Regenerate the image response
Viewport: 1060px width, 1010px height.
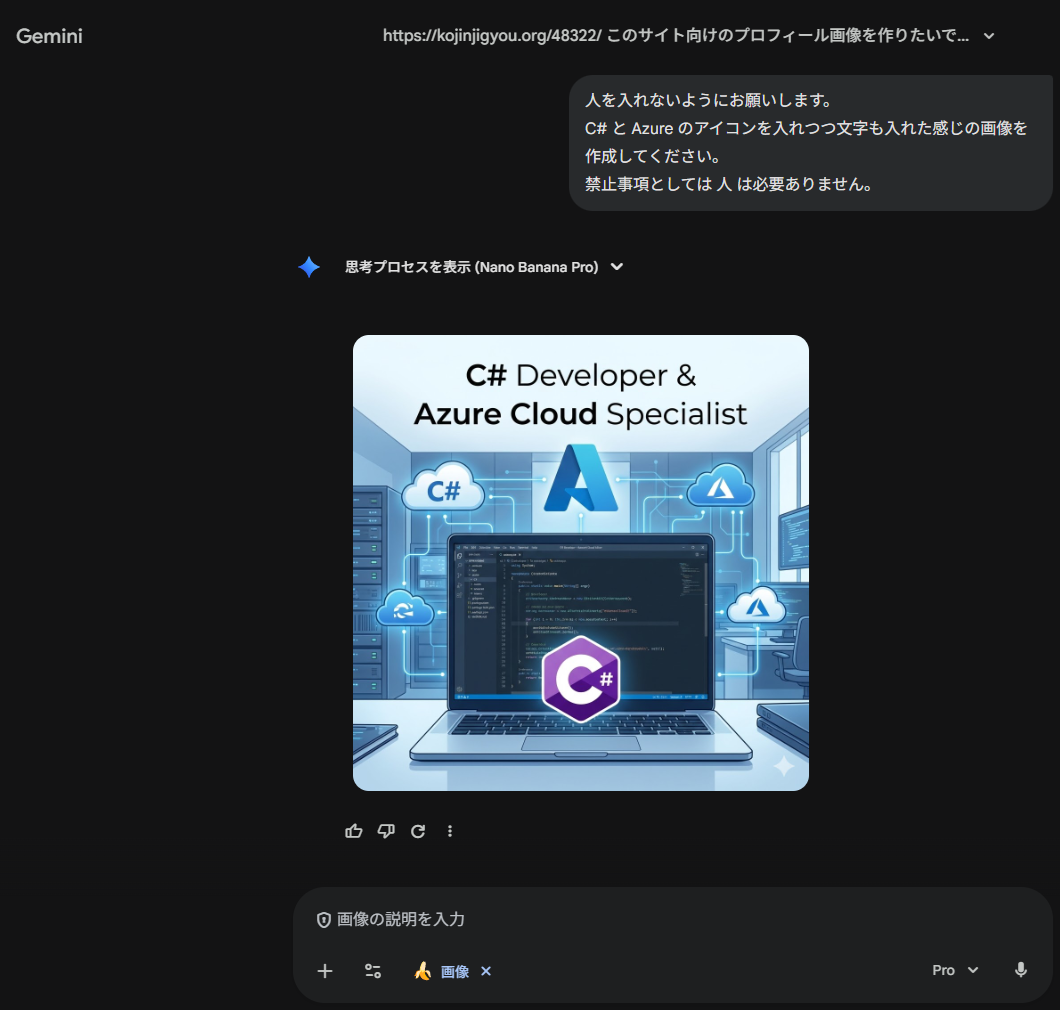click(417, 831)
